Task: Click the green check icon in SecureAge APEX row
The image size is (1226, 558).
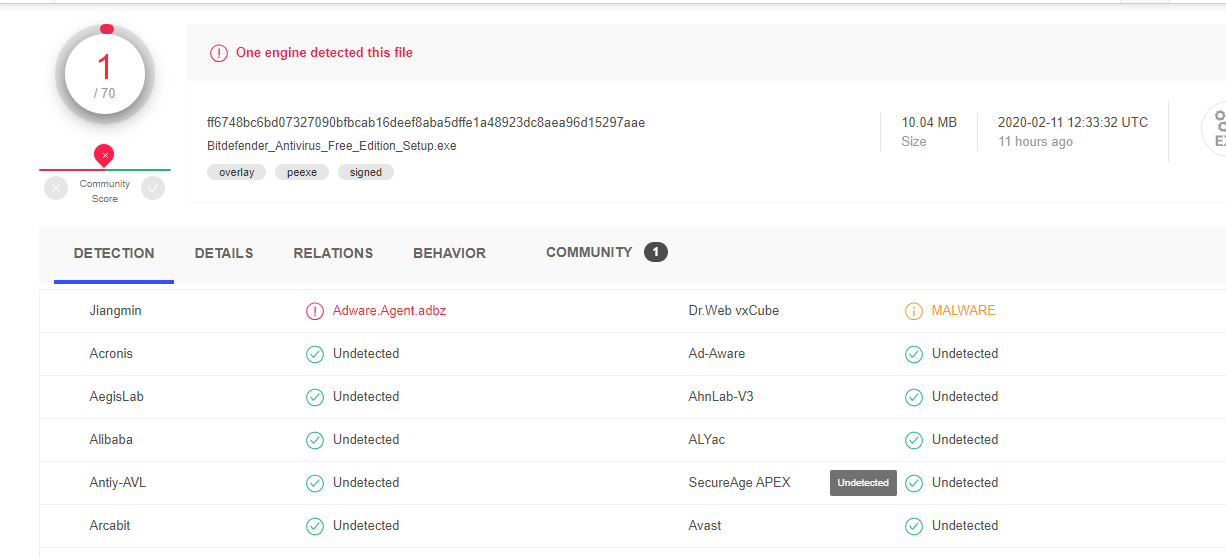Action: pos(914,483)
